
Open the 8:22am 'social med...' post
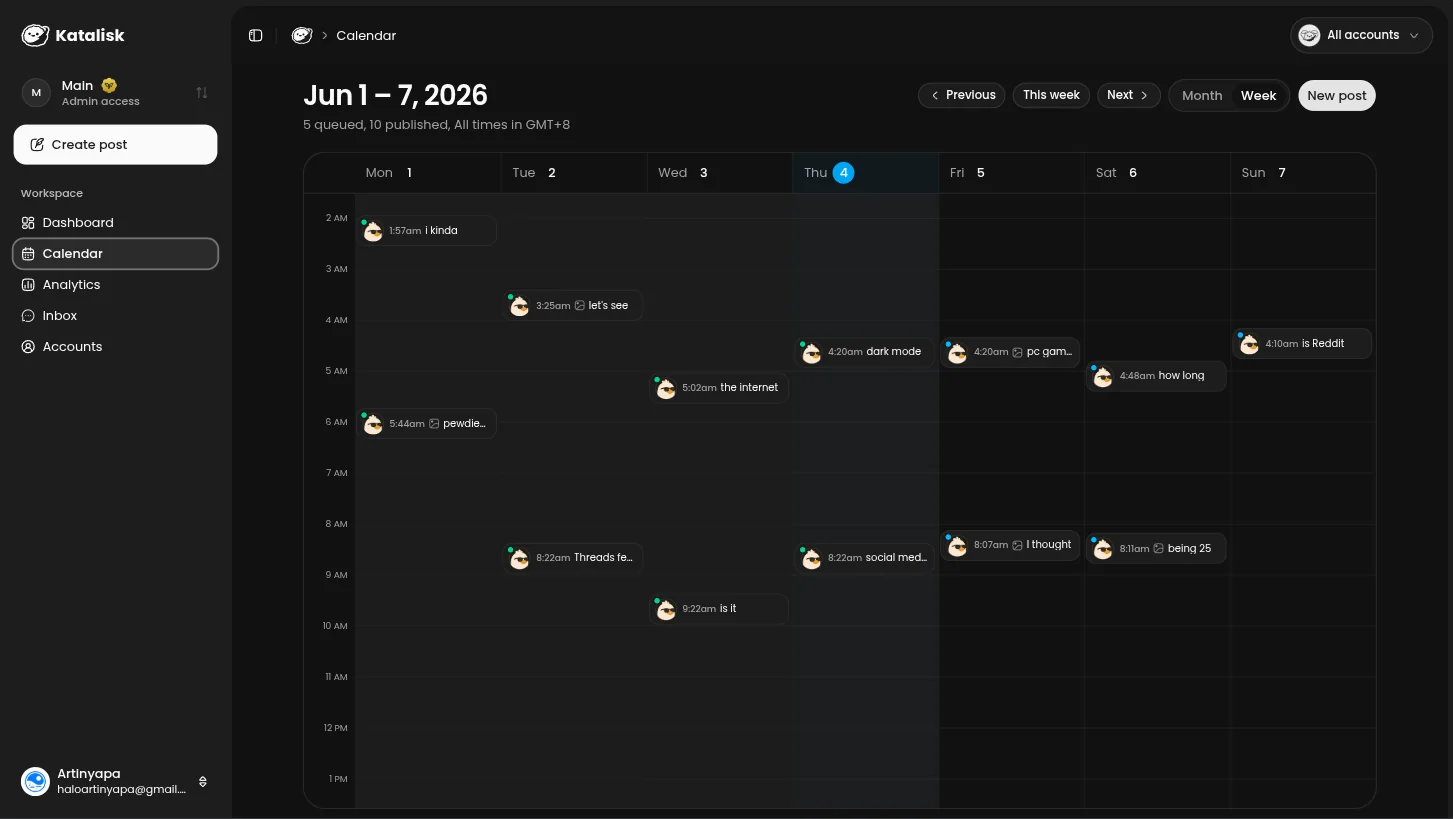pos(865,558)
